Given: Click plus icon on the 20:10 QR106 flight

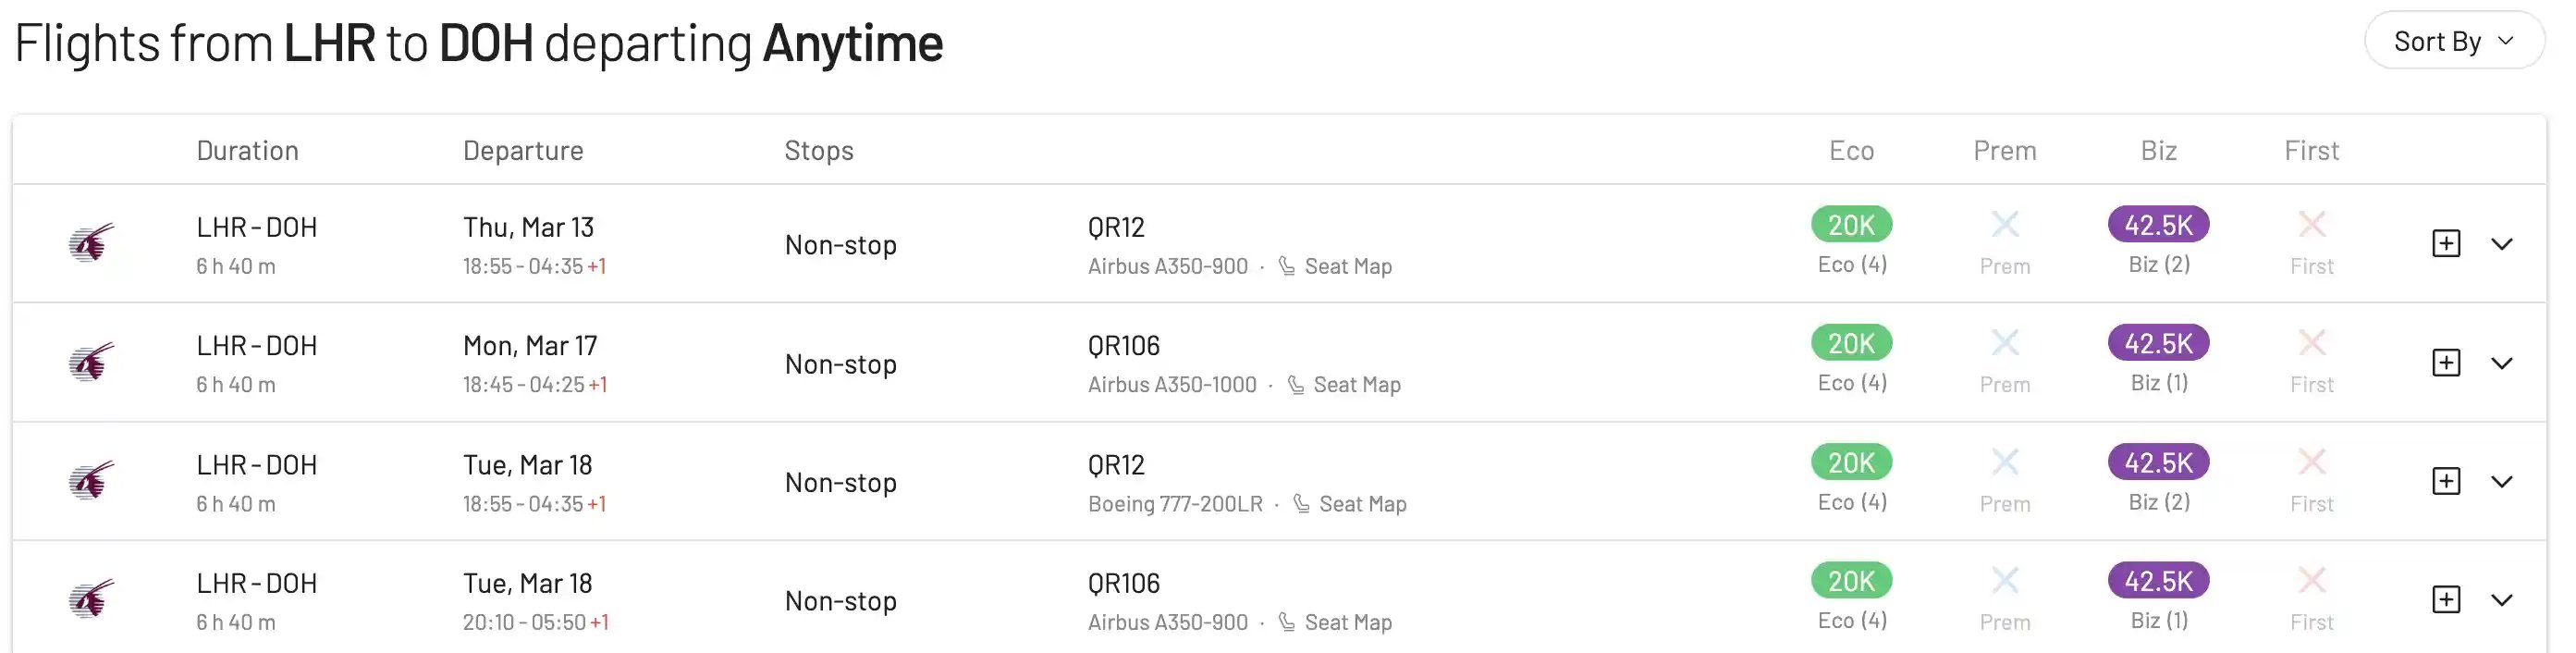Looking at the screenshot, I should 2445,599.
